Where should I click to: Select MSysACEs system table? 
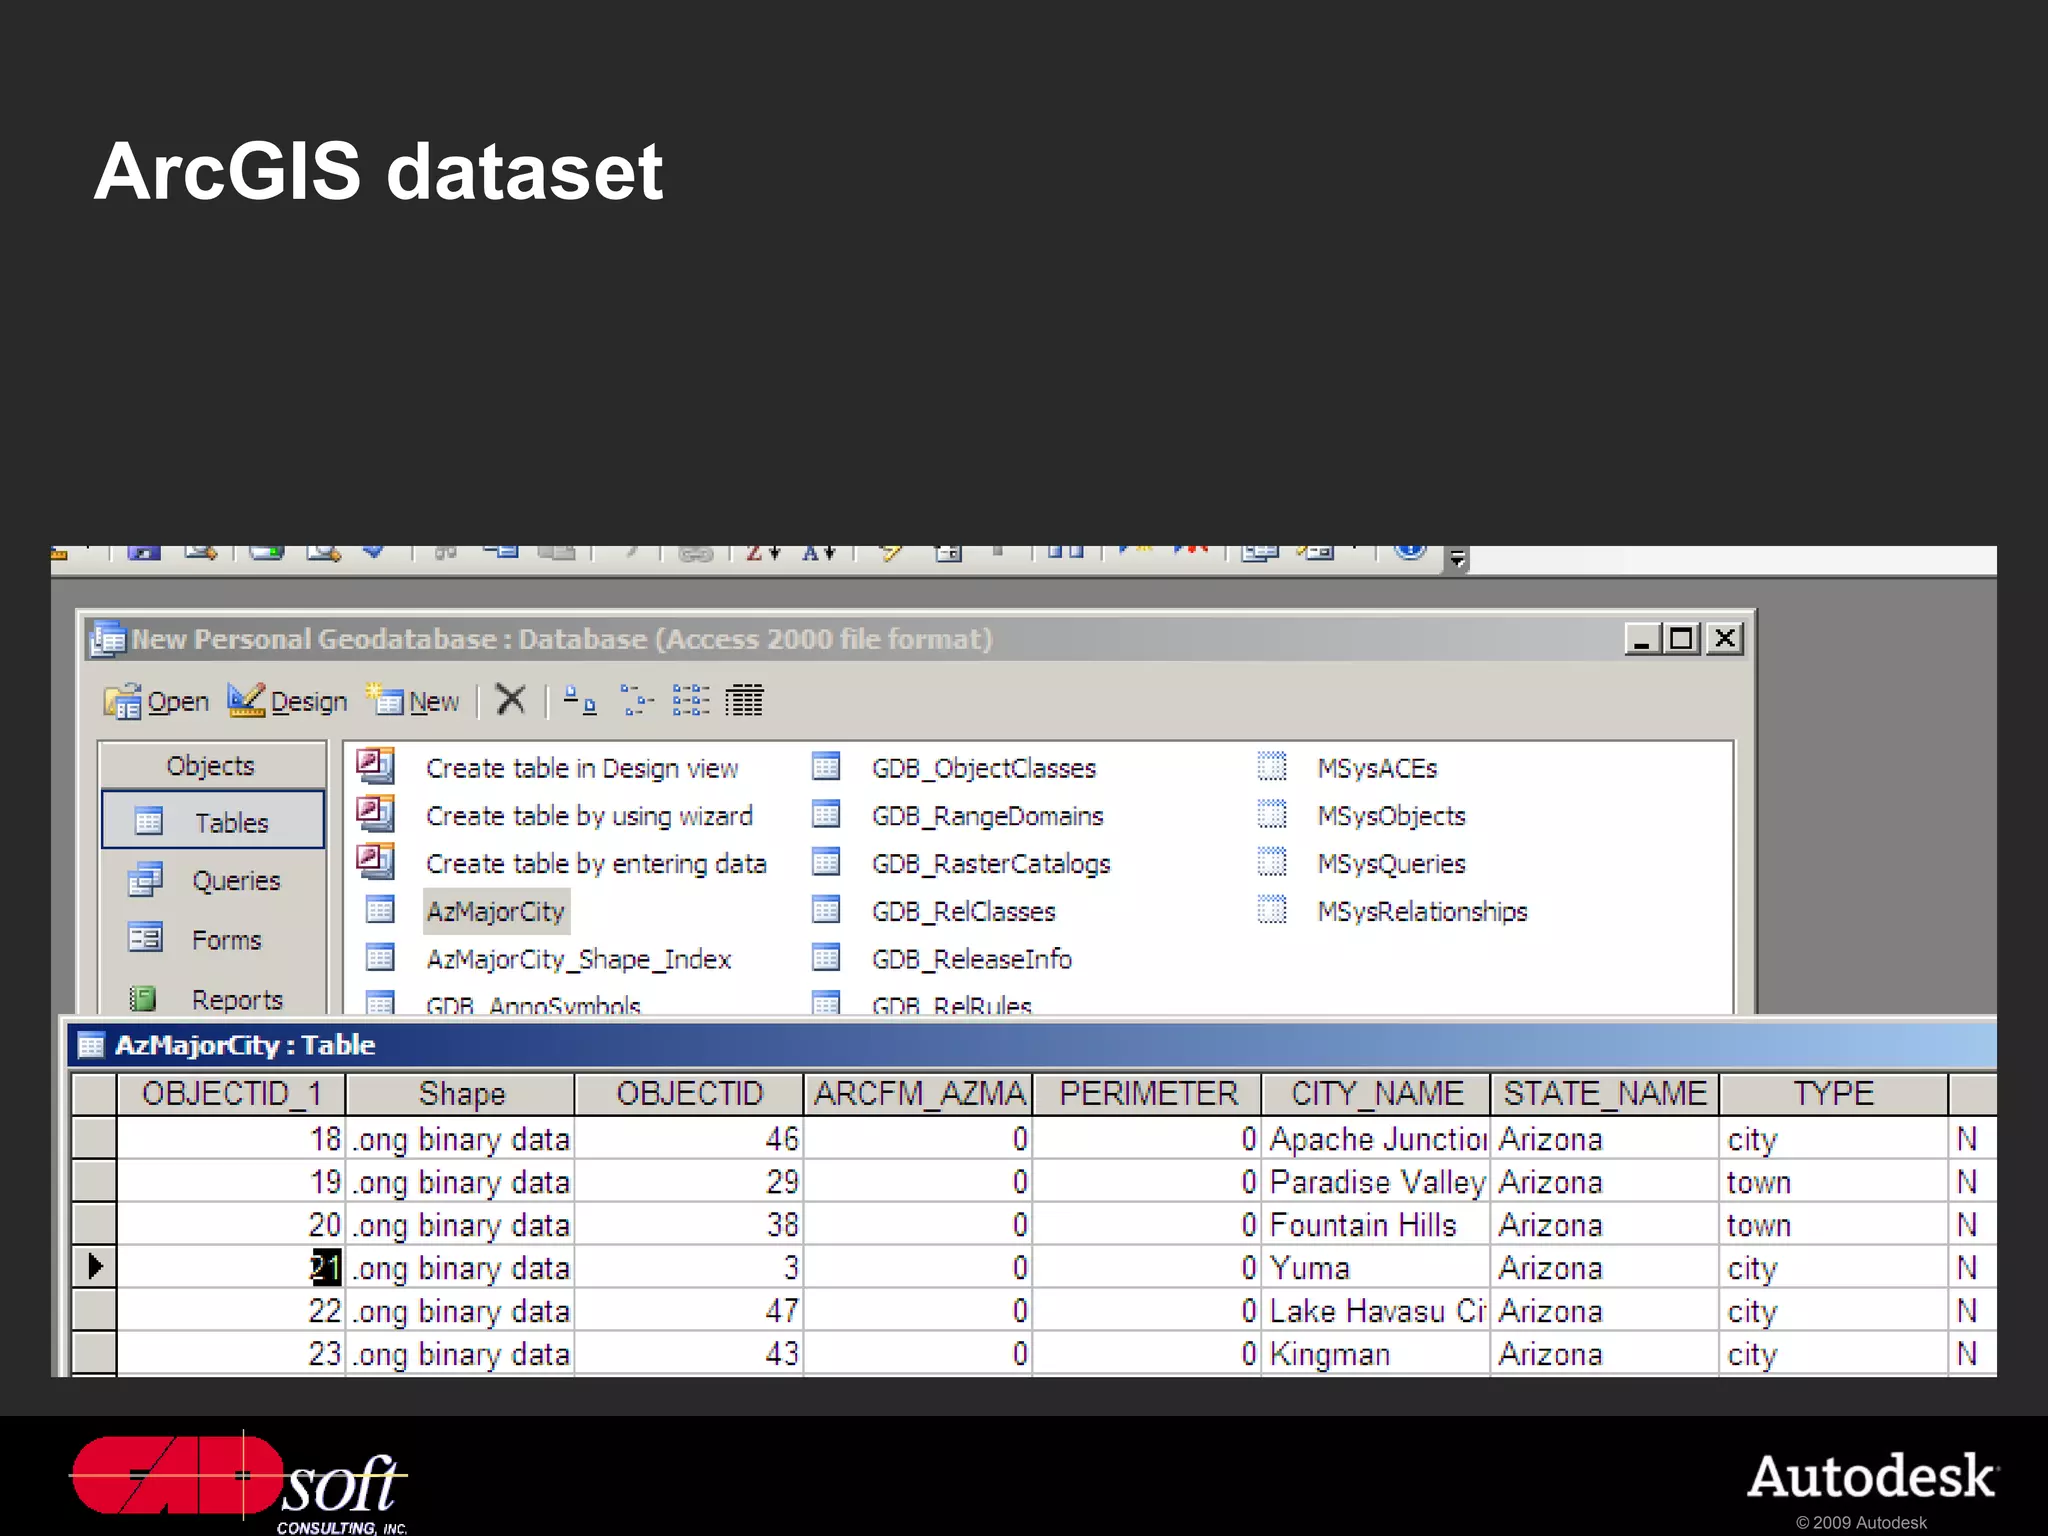[1377, 768]
